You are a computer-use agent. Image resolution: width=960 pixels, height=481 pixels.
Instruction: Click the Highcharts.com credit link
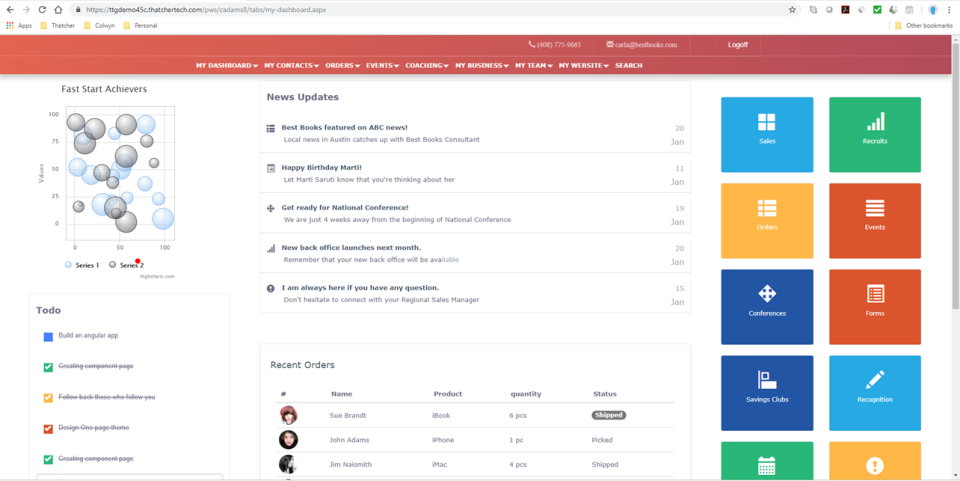tap(157, 277)
